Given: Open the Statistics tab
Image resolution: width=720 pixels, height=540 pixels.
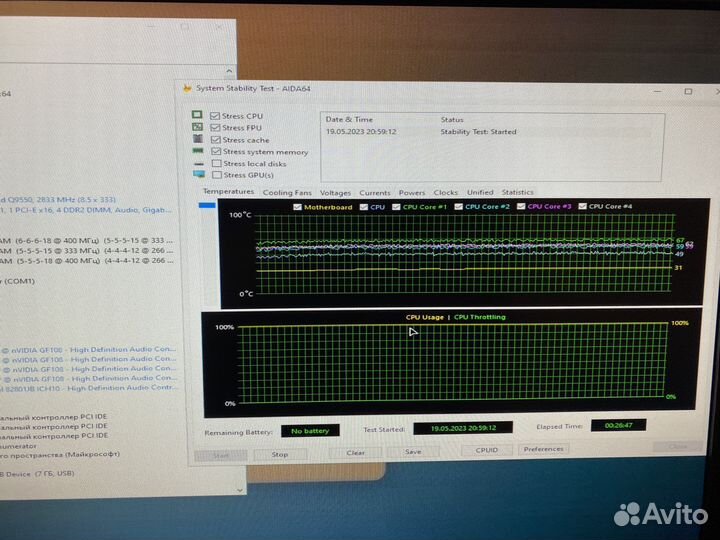Looking at the screenshot, I should [x=518, y=192].
